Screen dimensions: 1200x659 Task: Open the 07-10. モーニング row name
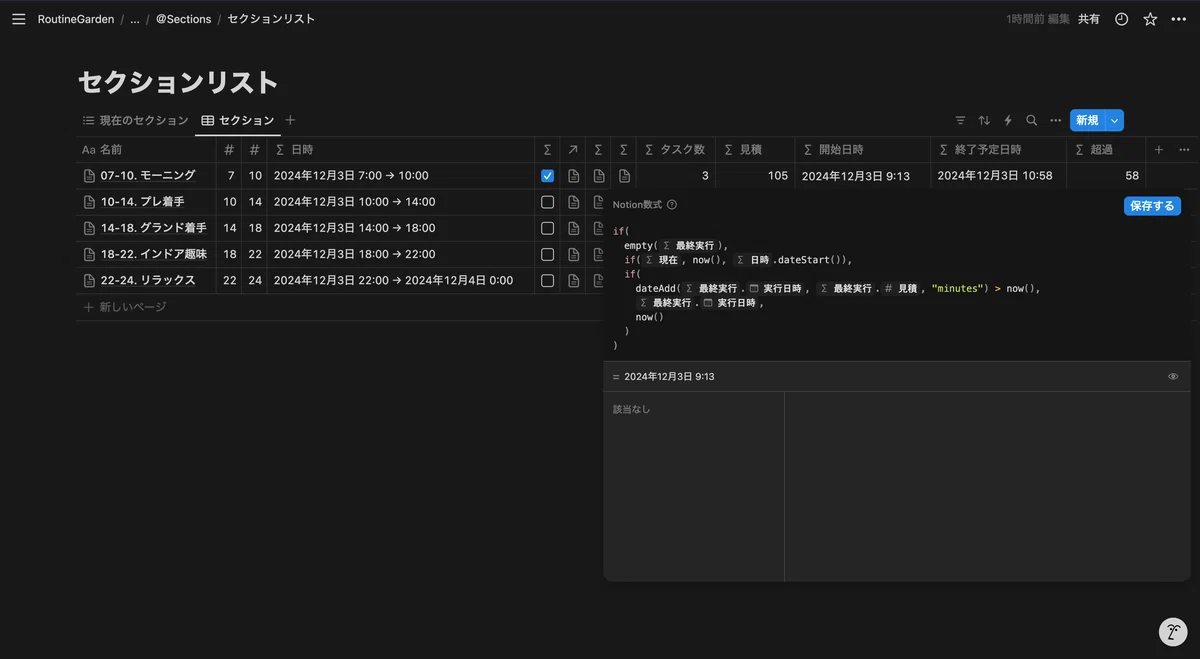(x=148, y=176)
